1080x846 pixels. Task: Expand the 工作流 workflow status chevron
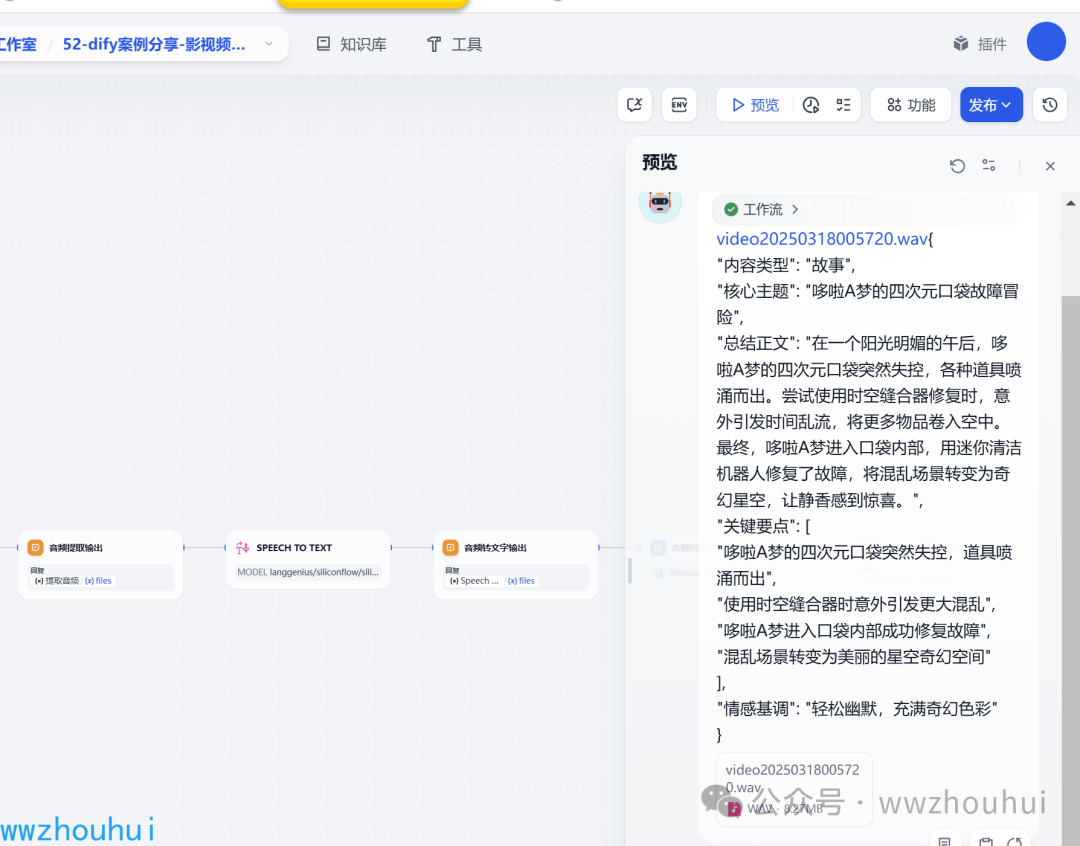click(x=795, y=209)
